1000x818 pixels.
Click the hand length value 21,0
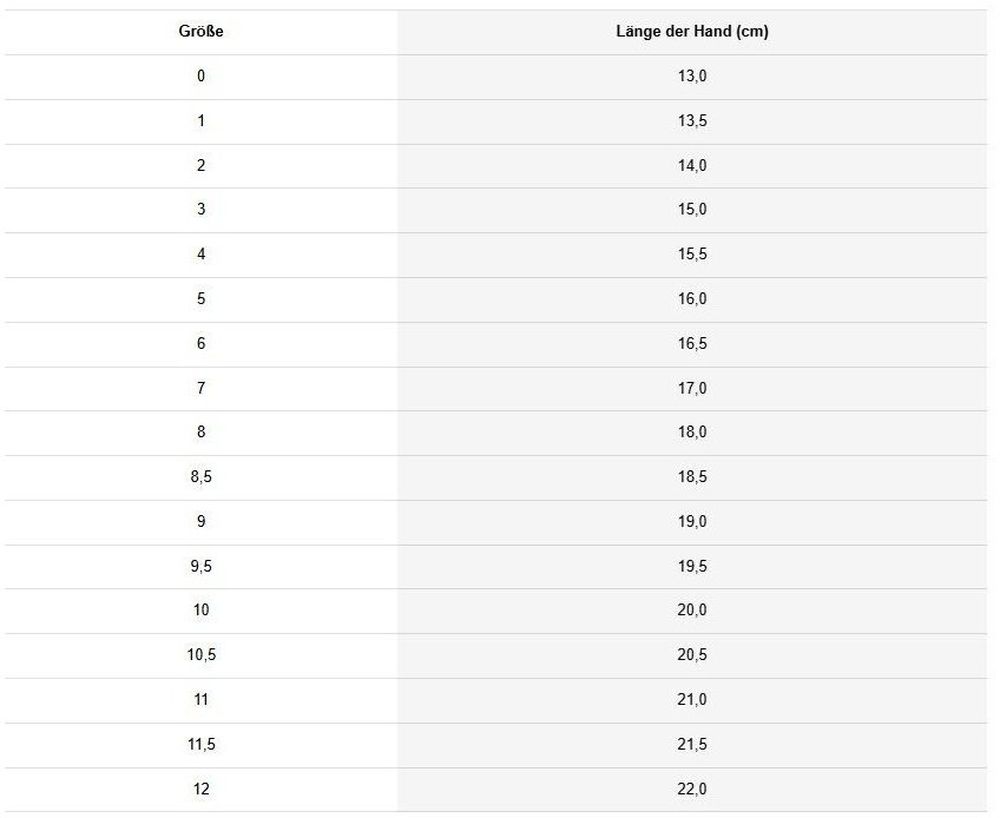[x=692, y=700]
